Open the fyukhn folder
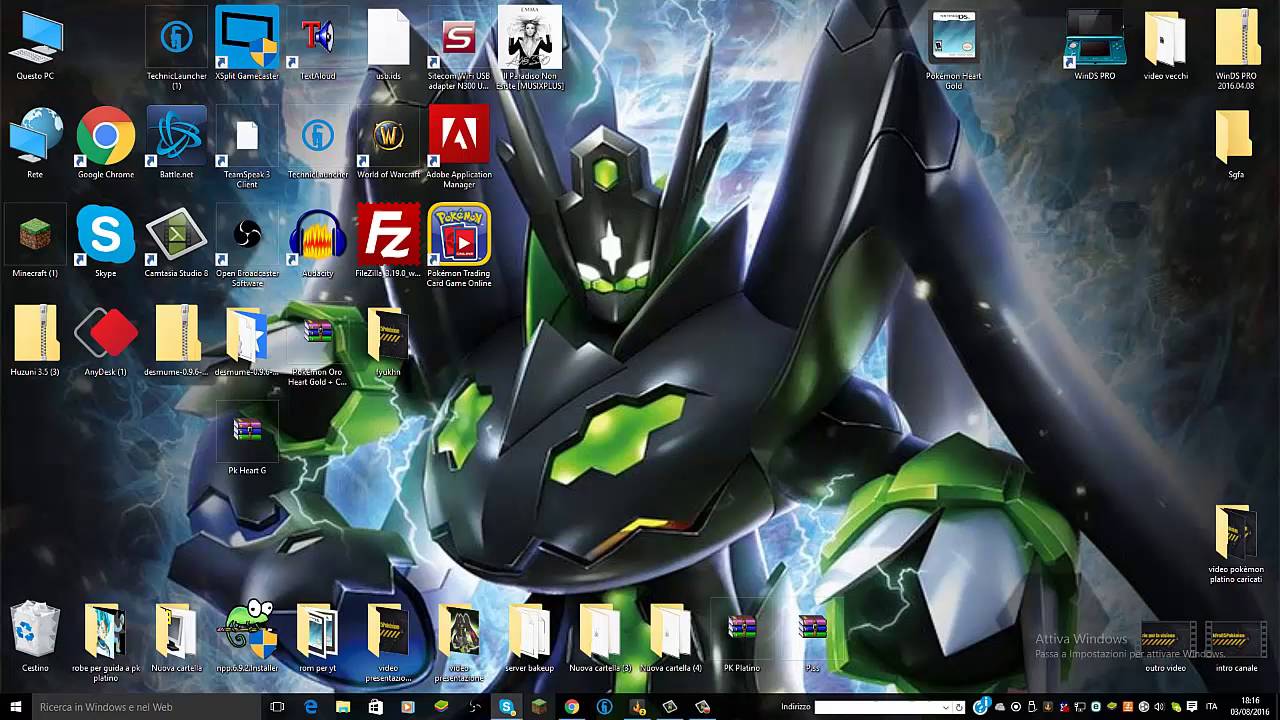The height and width of the screenshot is (720, 1280). [388, 340]
